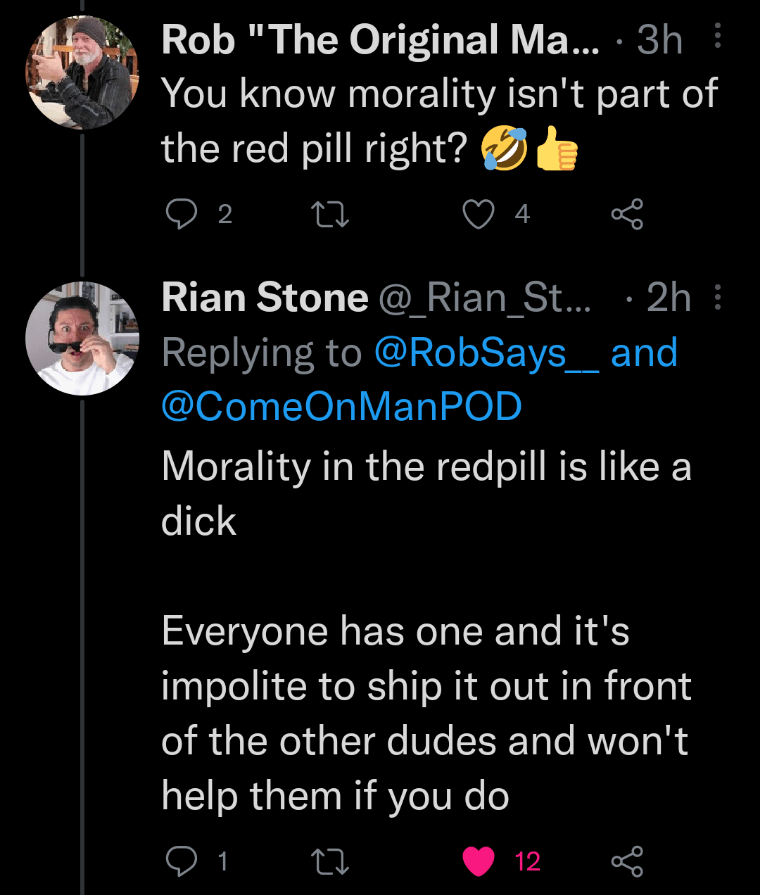Open more options on Rian Stone's tweet
The width and height of the screenshot is (760, 895).
coord(716,297)
